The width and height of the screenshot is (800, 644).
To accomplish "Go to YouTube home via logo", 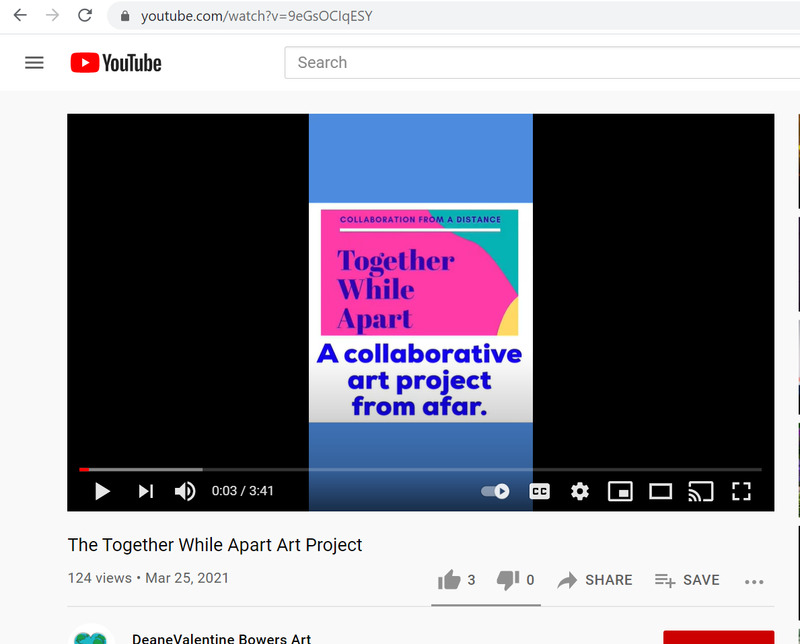I will click(116, 62).
